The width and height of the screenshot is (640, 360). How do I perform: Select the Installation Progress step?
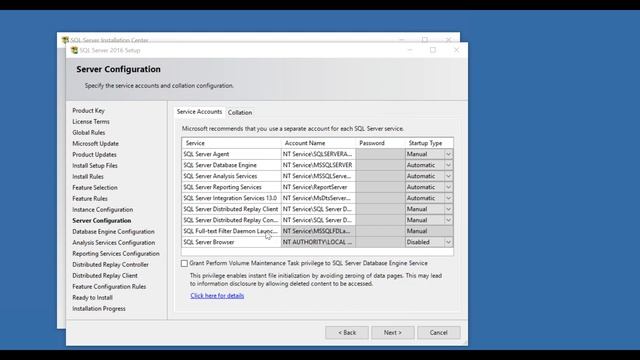(x=99, y=309)
